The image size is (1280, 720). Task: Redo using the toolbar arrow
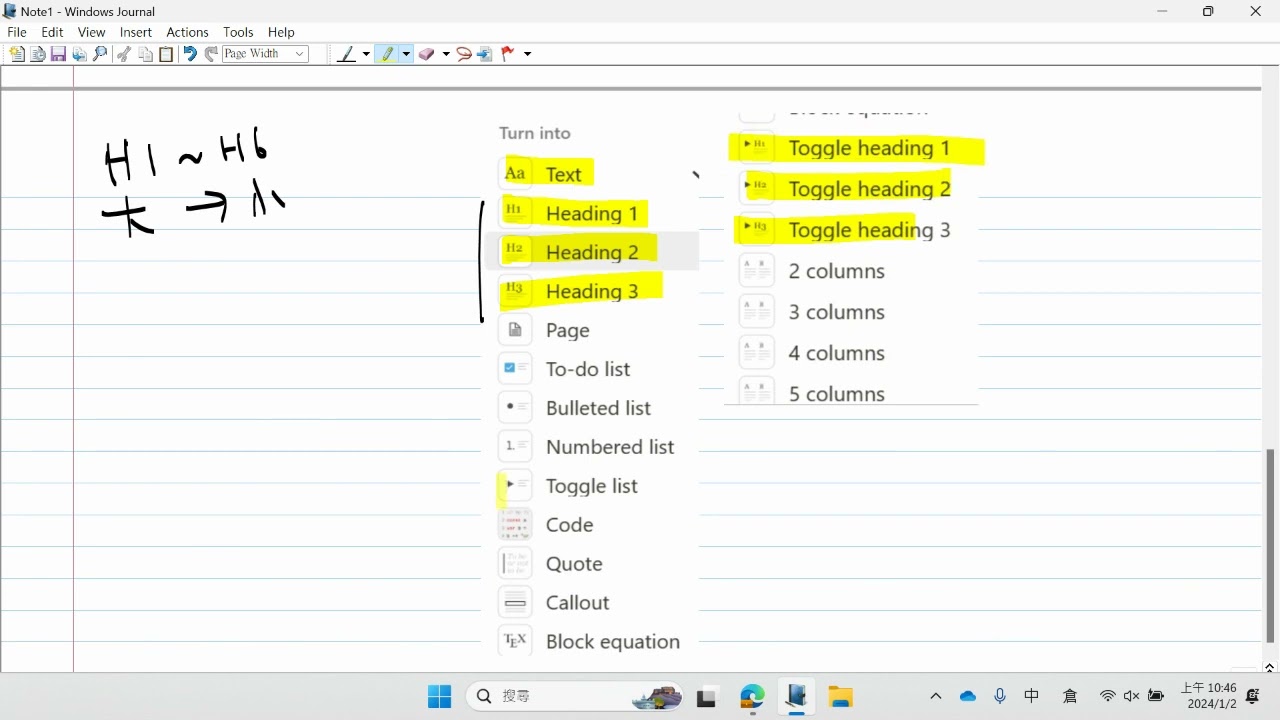pos(211,54)
